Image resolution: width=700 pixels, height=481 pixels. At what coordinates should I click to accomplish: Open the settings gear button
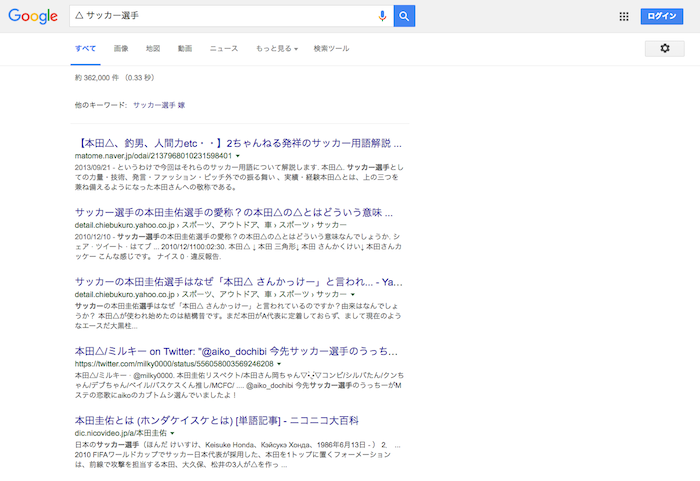point(665,48)
